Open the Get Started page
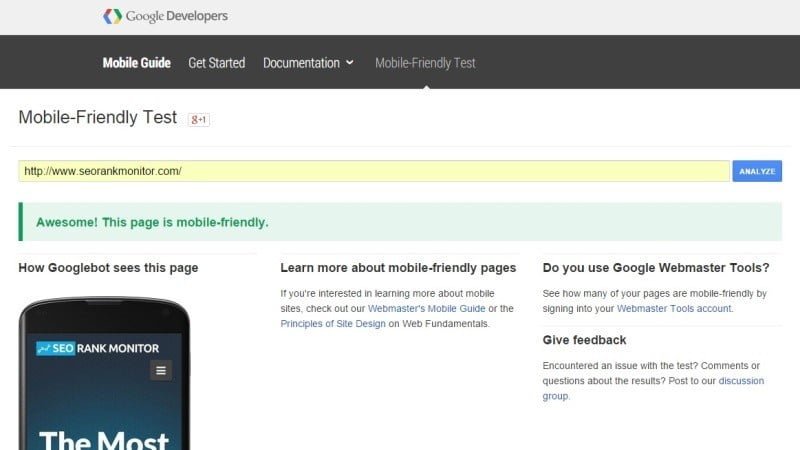The image size is (800, 450). click(217, 63)
